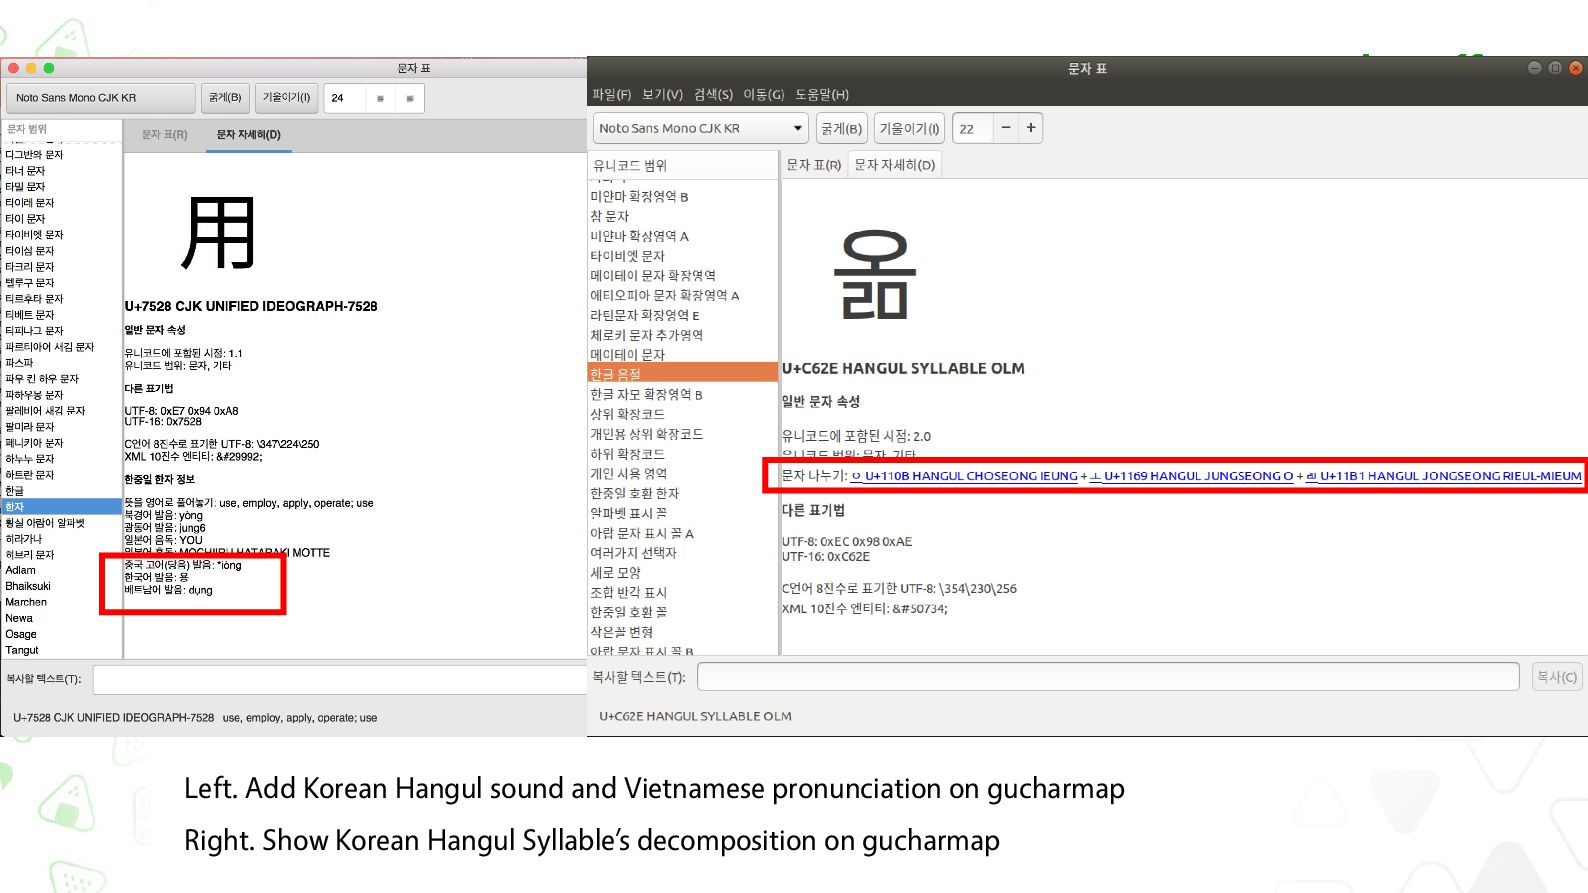The width and height of the screenshot is (1588, 893).
Task: Click the 복사할 텍스트 input in left window
Action: pyautogui.click(x=340, y=679)
